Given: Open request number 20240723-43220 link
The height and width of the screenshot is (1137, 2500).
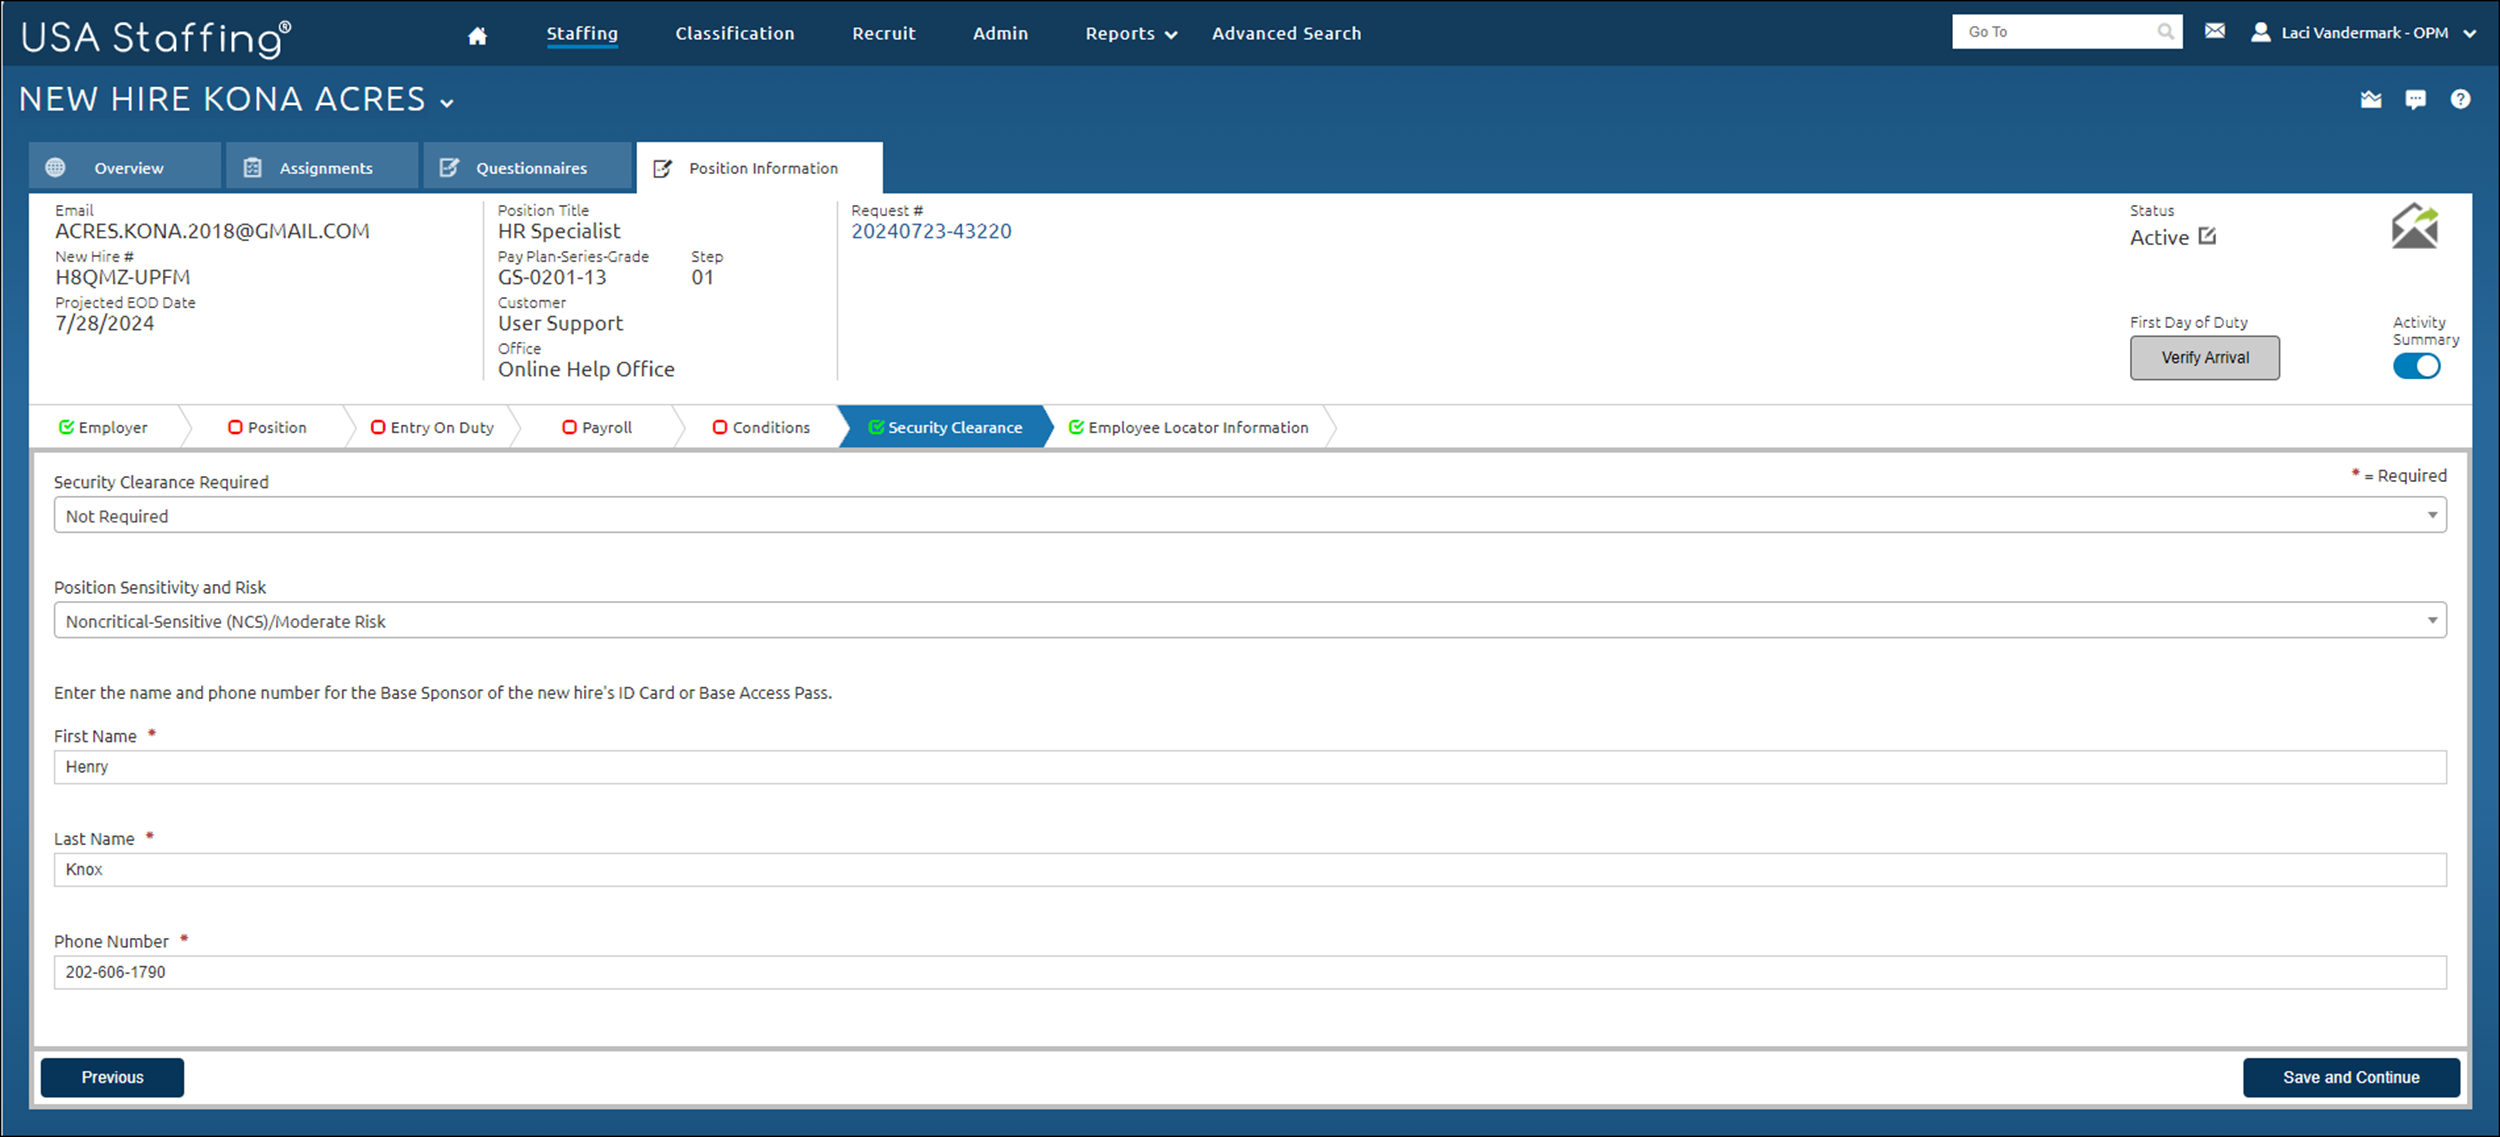Looking at the screenshot, I should click(931, 232).
